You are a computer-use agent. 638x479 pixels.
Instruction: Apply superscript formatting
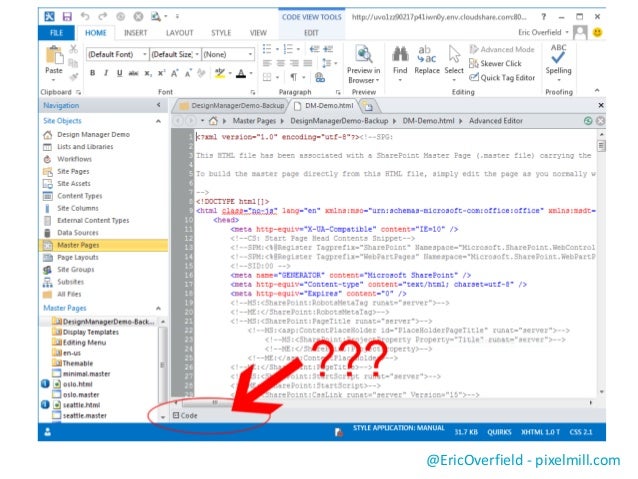[162, 73]
